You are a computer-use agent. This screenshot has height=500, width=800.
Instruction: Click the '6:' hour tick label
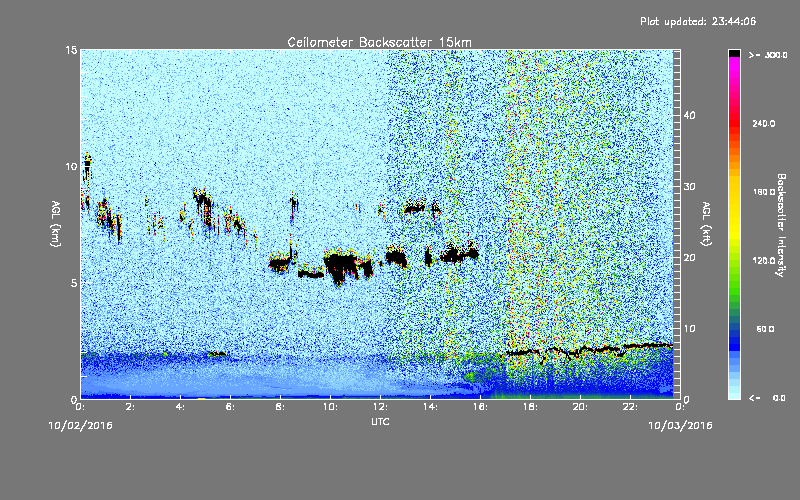[x=231, y=407]
